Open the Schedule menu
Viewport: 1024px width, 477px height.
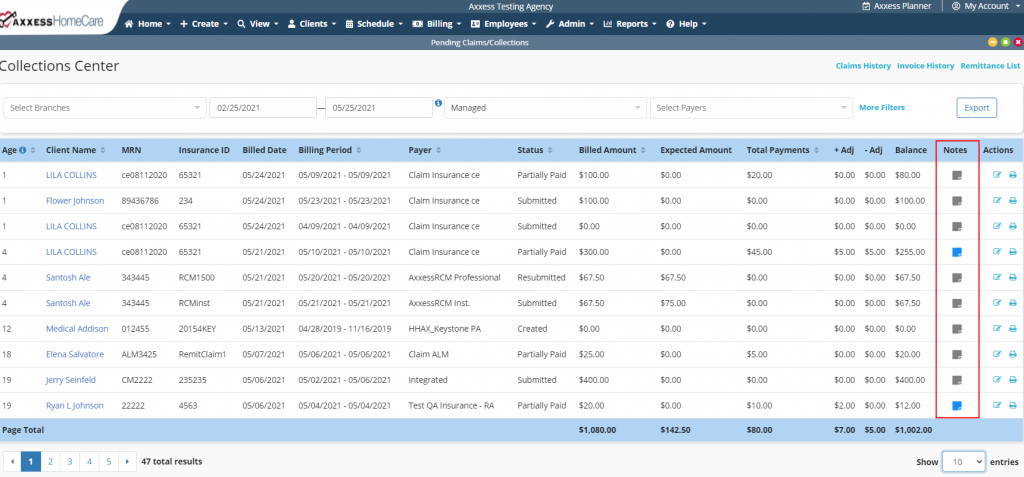(374, 24)
